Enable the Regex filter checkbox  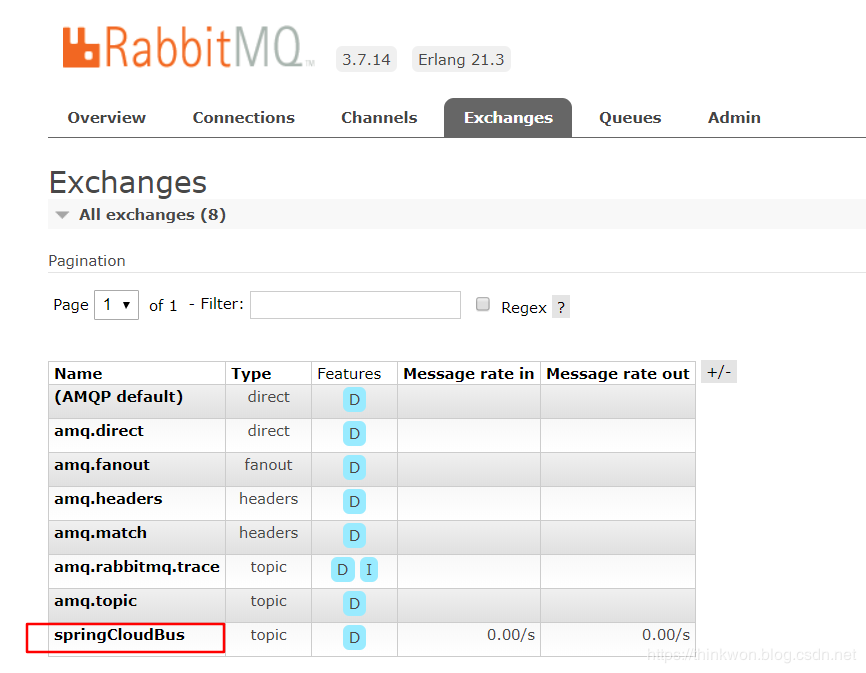tap(483, 305)
